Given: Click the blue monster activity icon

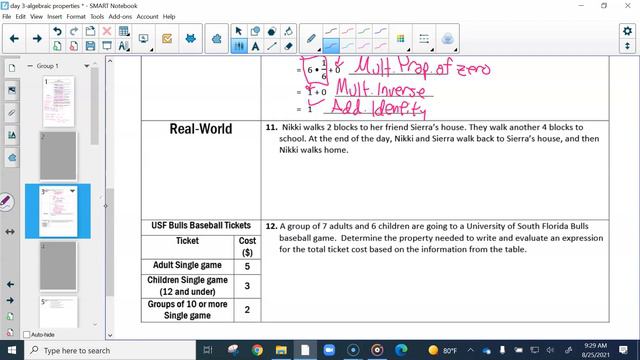Looking at the screenshot, I should [190, 39].
